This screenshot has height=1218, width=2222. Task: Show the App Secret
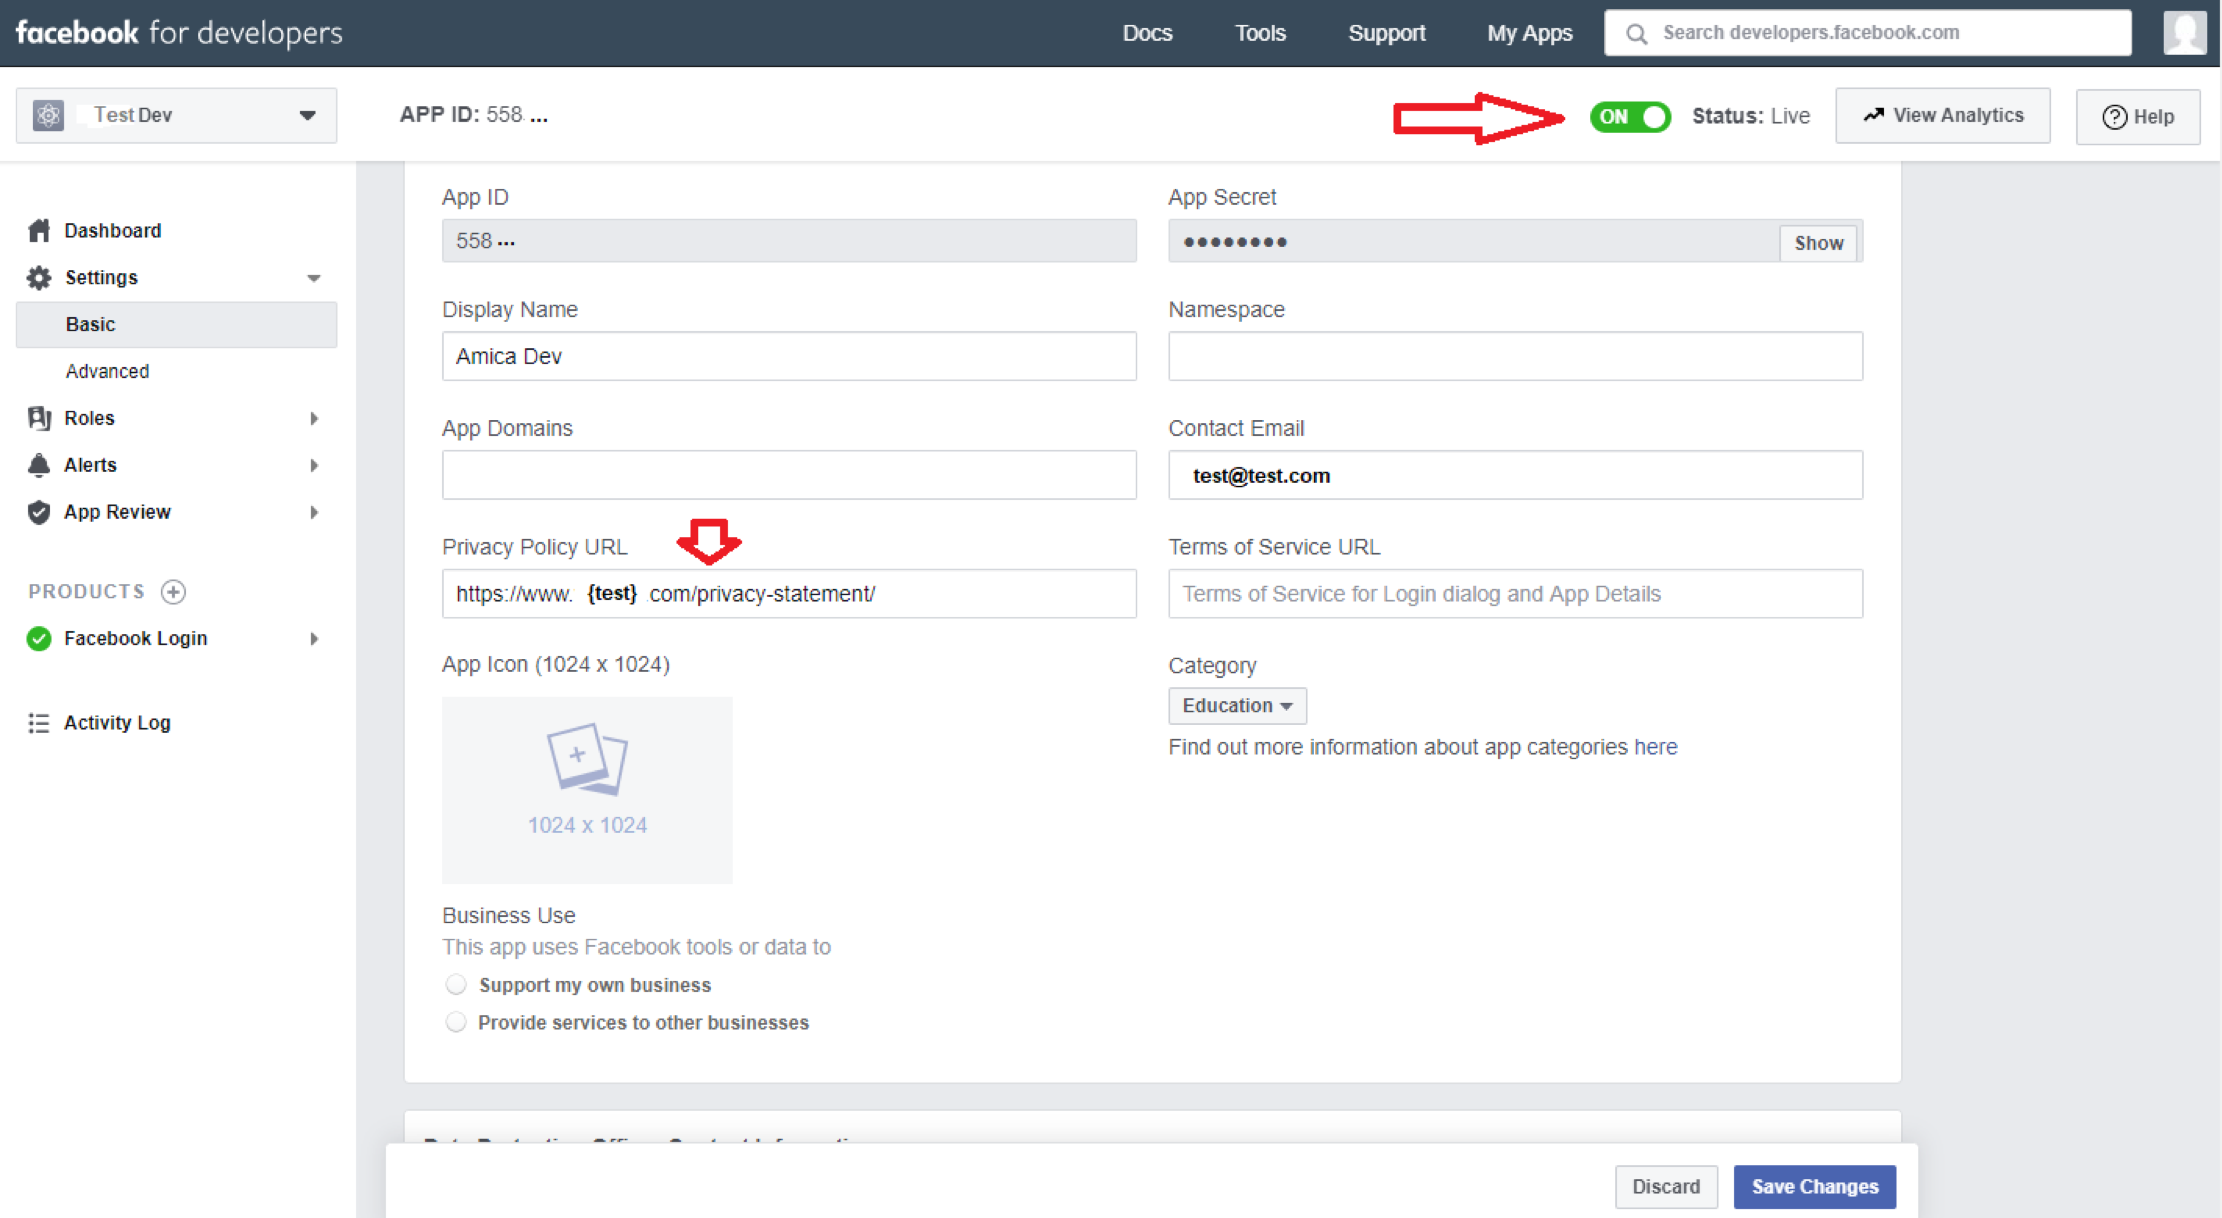tap(1818, 243)
